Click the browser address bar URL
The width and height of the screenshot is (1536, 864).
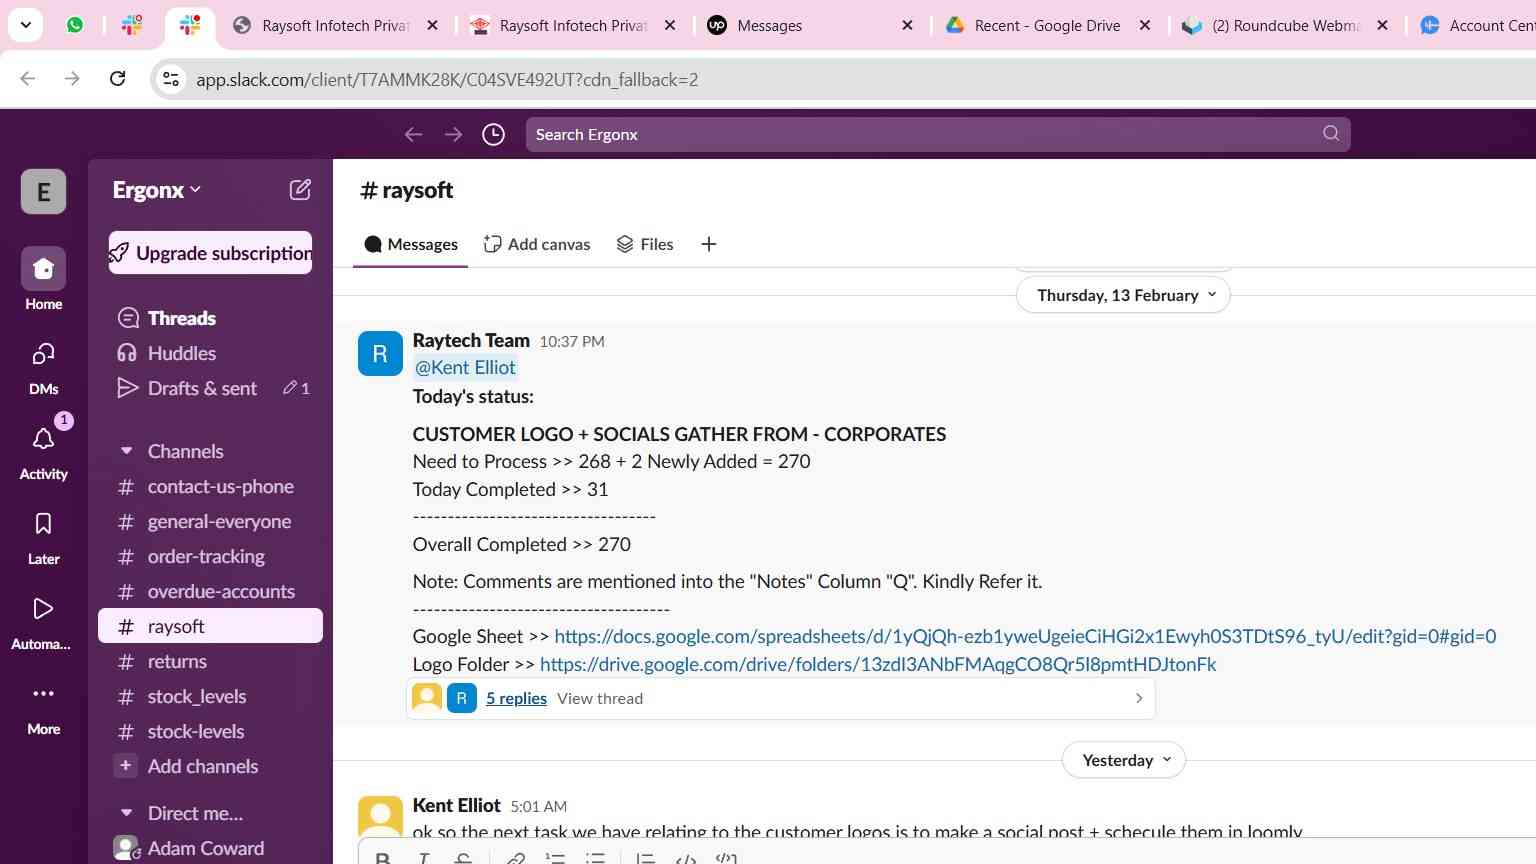click(x=447, y=79)
